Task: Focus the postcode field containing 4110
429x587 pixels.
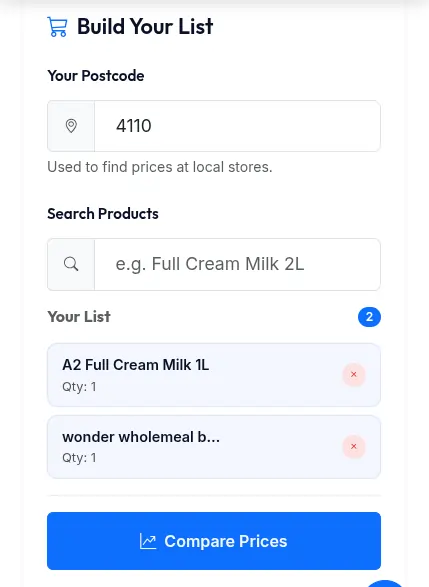Action: point(237,126)
